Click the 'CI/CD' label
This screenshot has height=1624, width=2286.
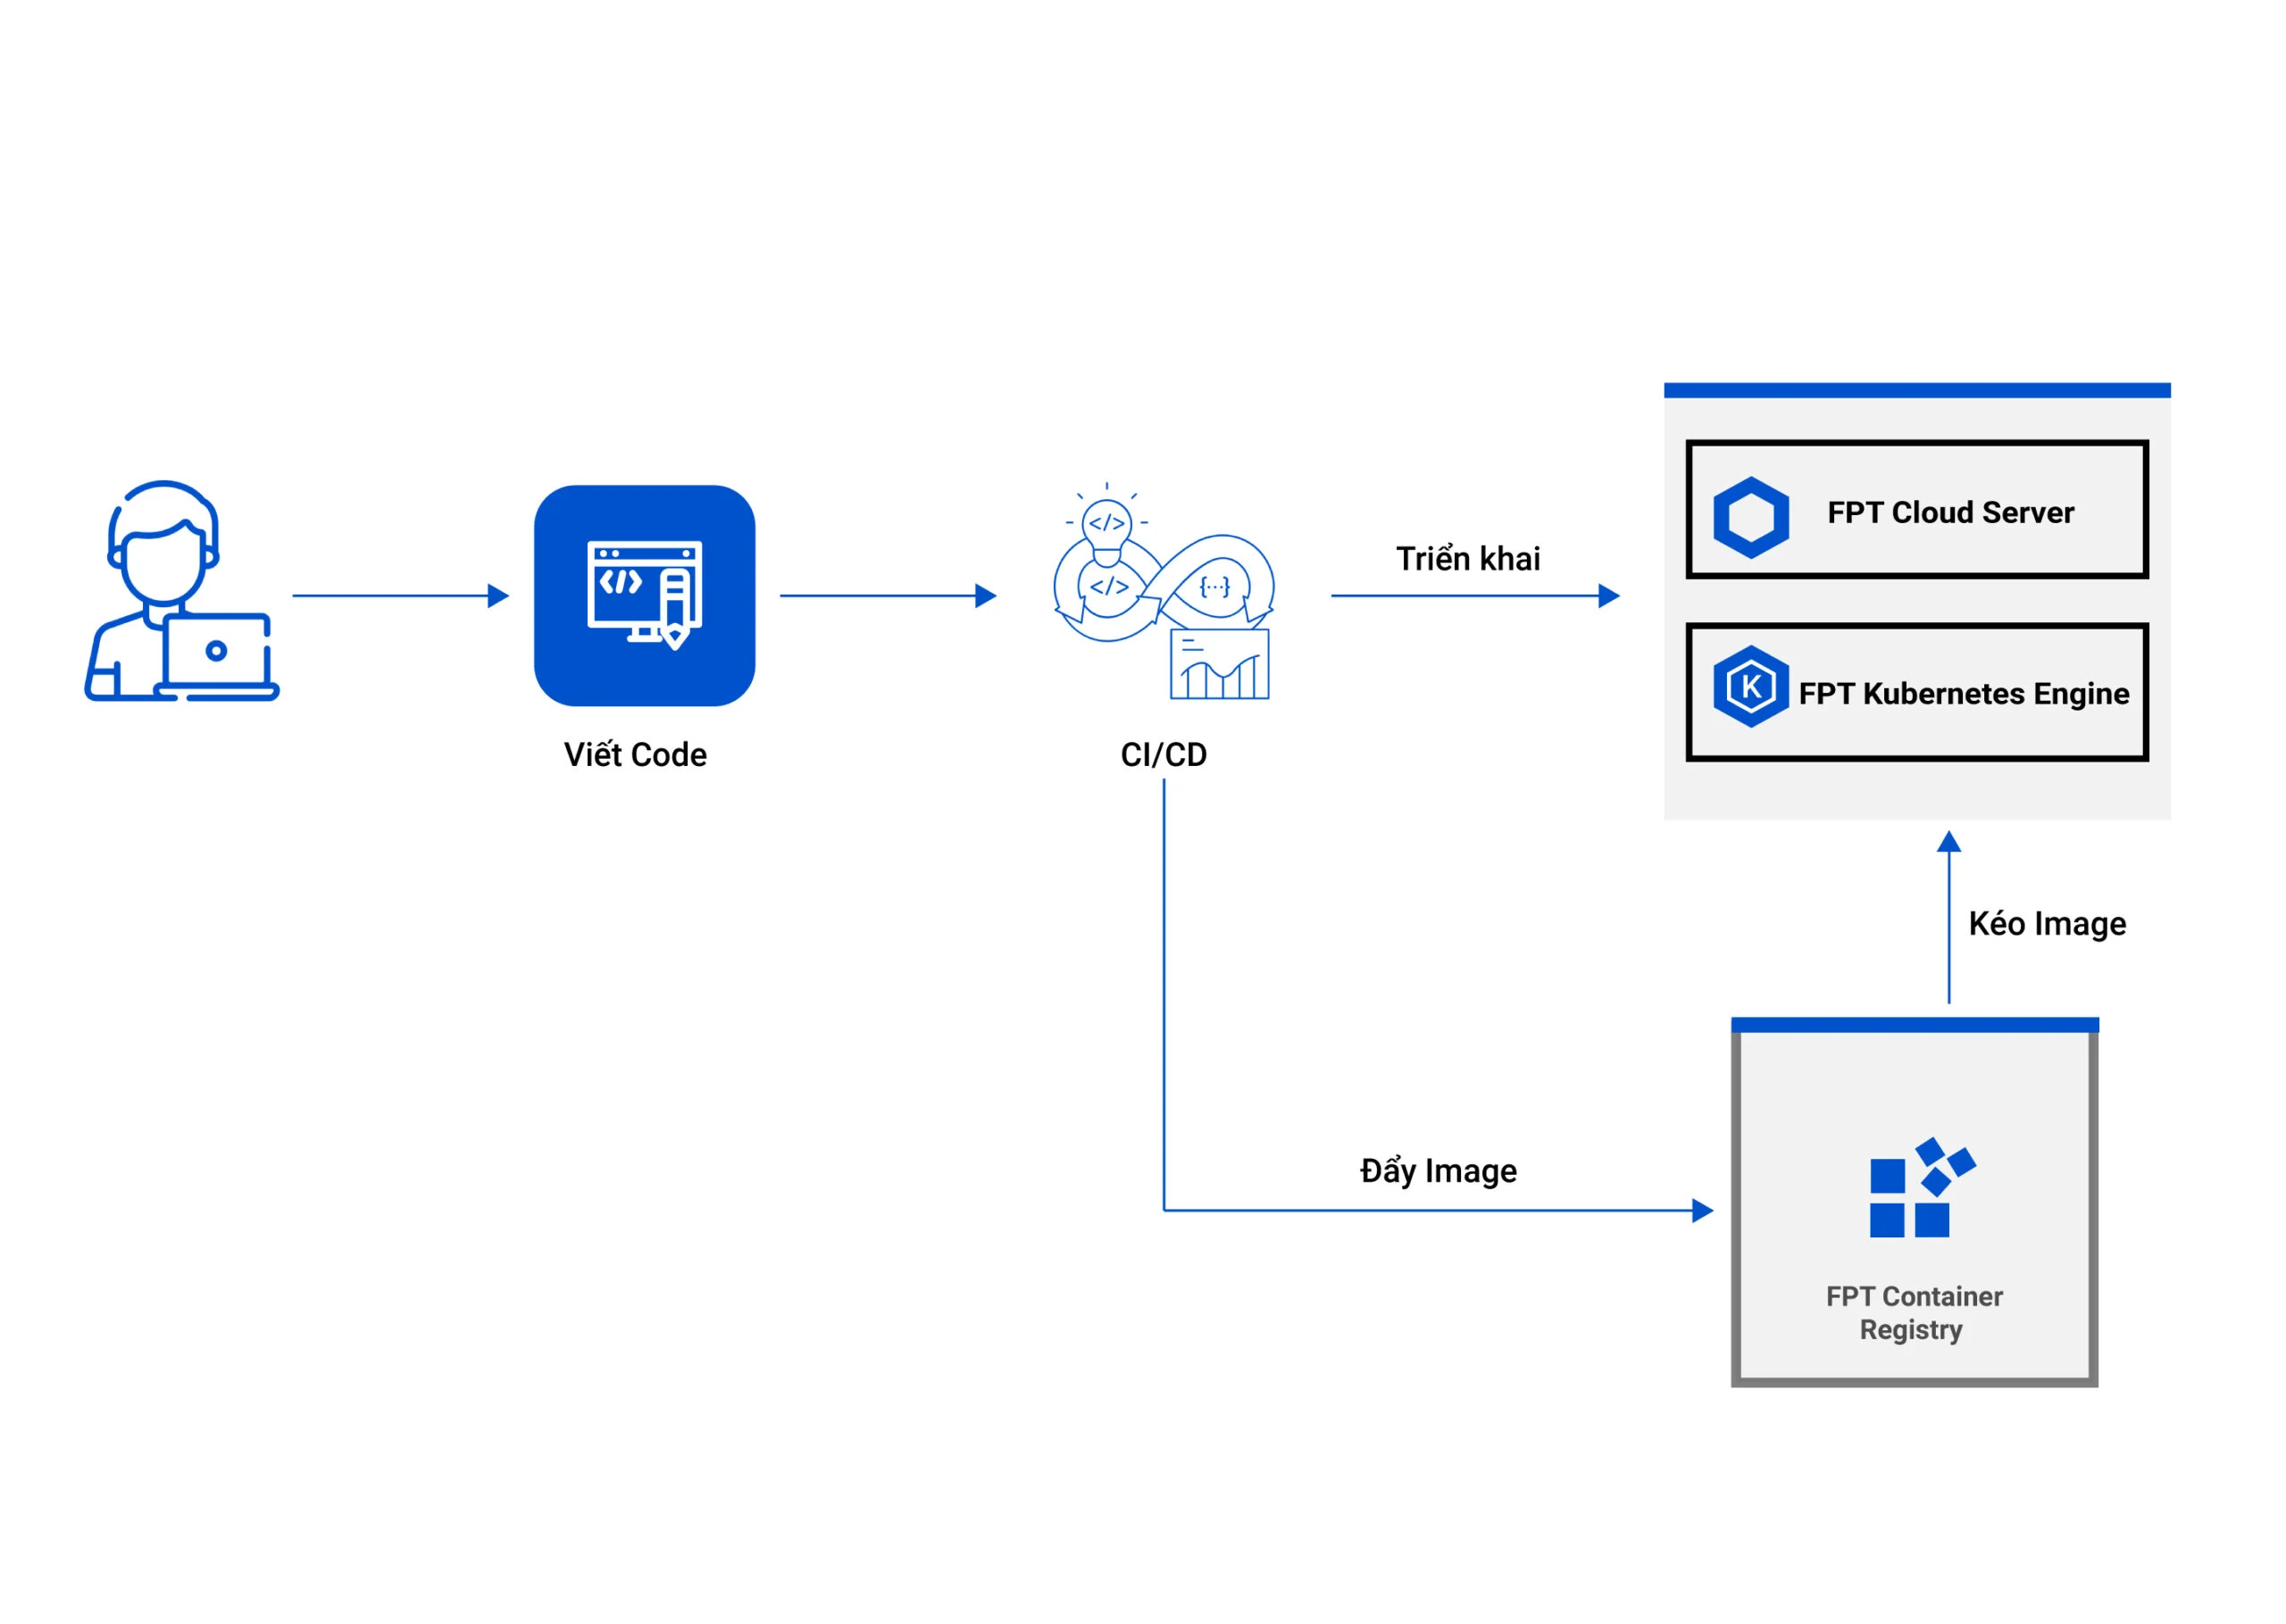tap(1164, 755)
